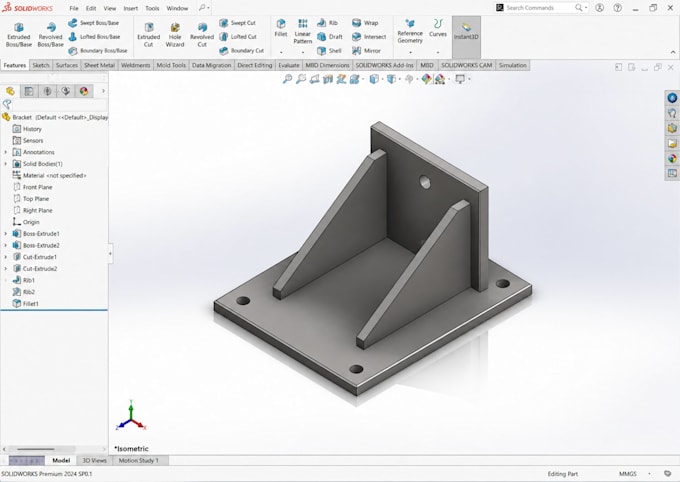Select the Revolved Boss/Base tool
This screenshot has width=680, height=482.
[50, 35]
